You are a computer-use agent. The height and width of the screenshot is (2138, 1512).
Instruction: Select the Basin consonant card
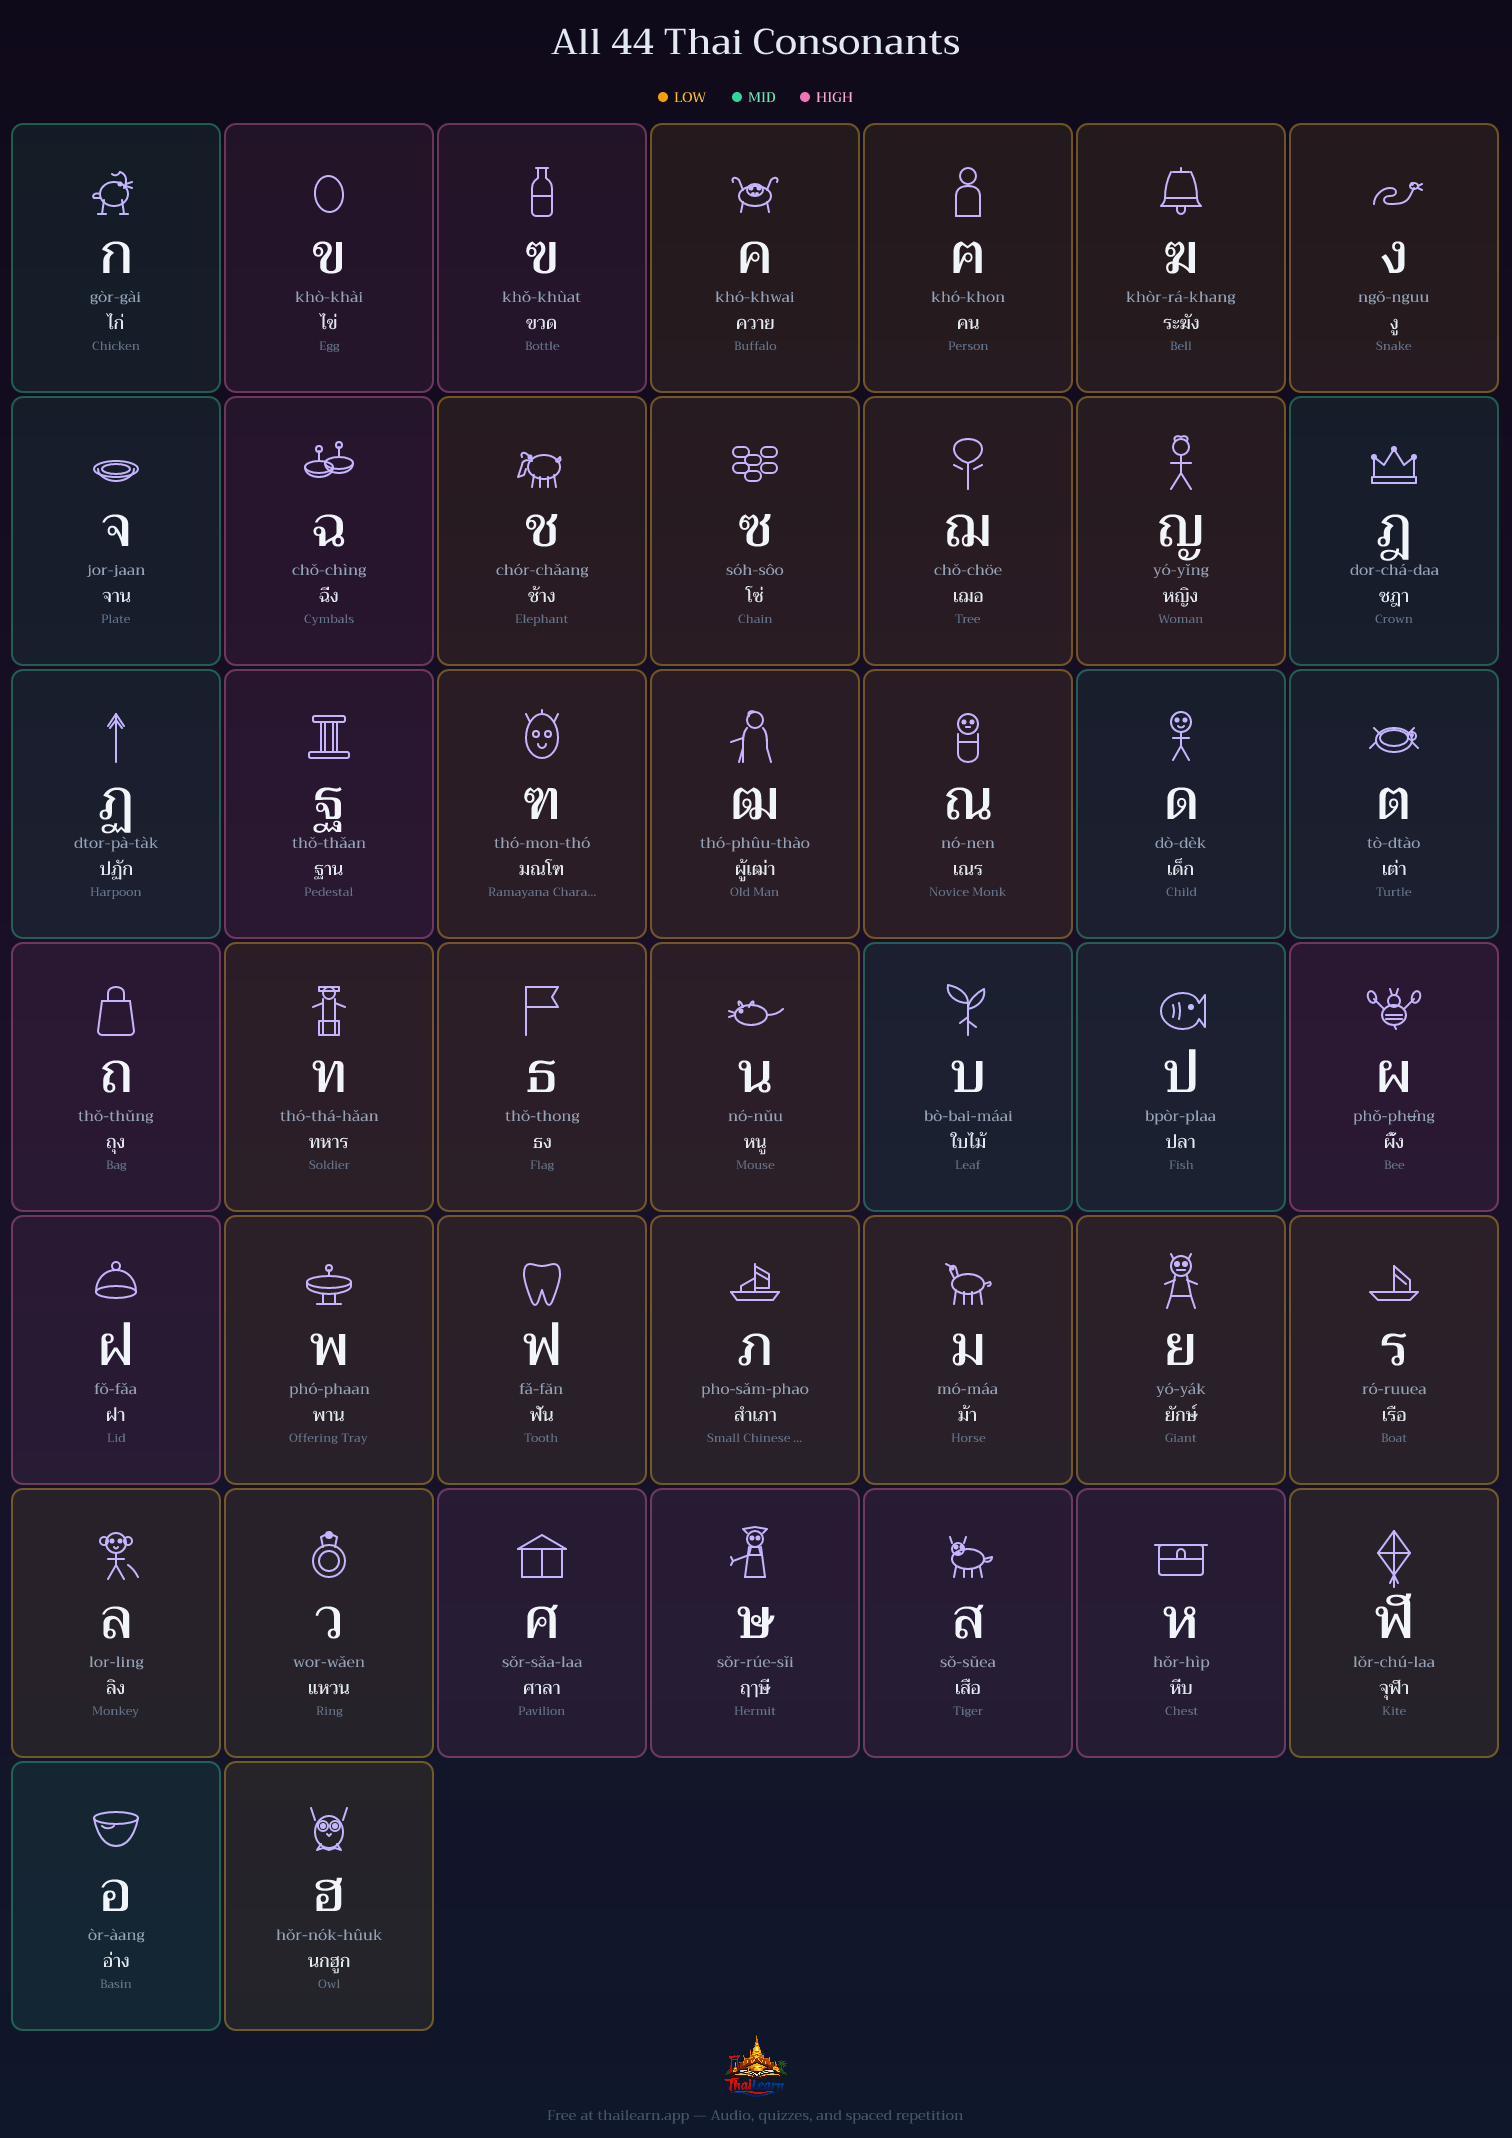point(116,1895)
